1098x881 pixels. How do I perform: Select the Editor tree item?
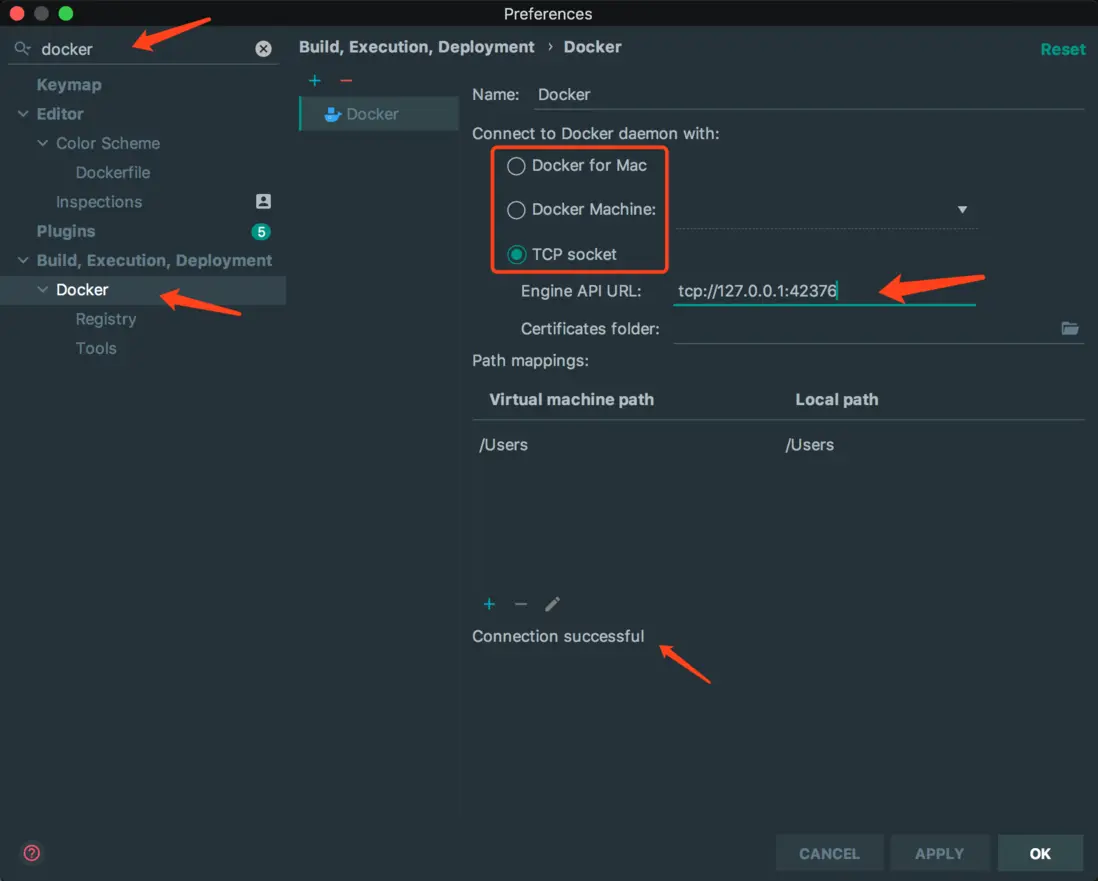[x=60, y=113]
